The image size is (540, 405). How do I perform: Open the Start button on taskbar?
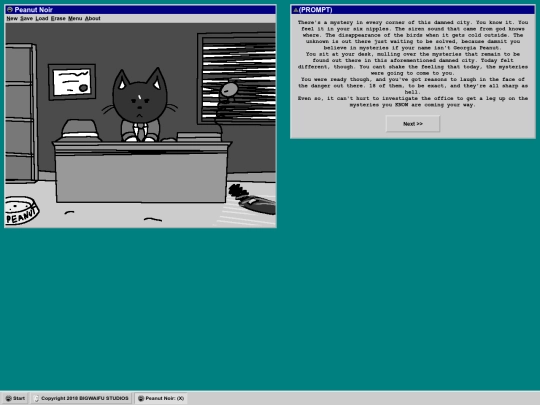pyautogui.click(x=15, y=398)
